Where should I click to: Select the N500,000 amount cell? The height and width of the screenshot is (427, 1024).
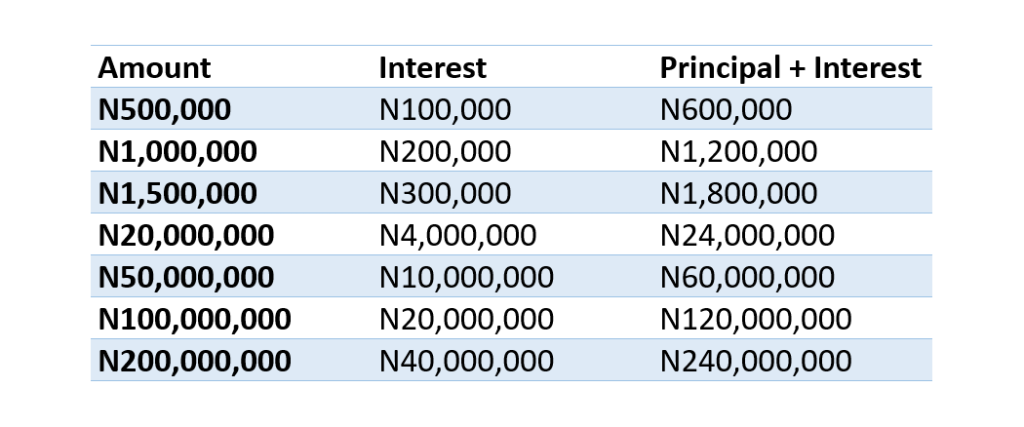point(164,110)
